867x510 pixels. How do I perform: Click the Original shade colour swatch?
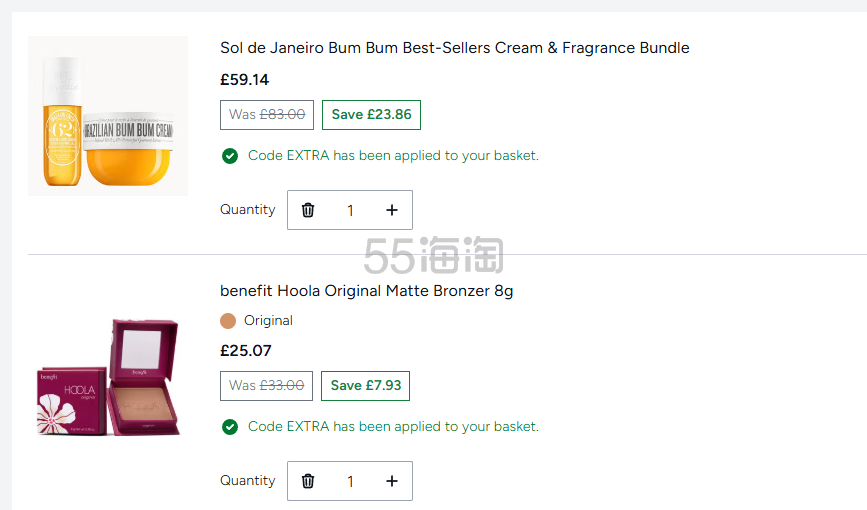228,321
